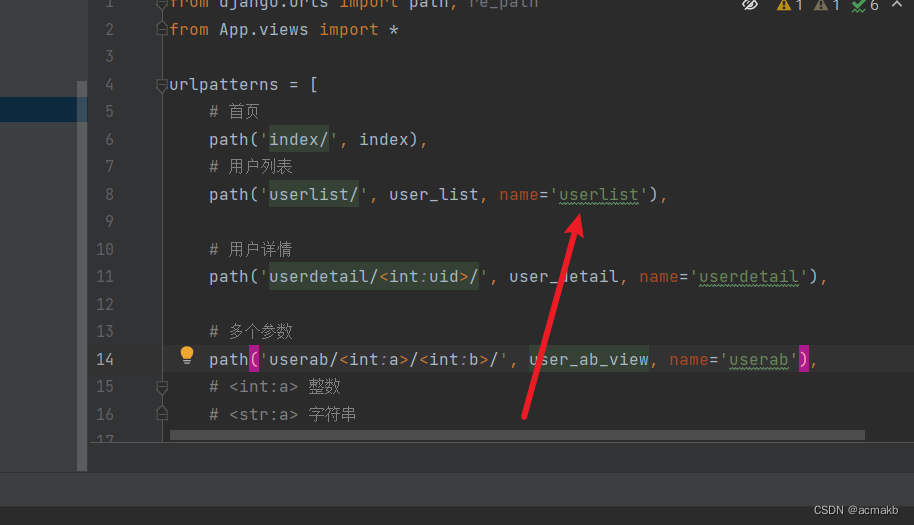Image resolution: width=914 pixels, height=525 pixels.
Task: Click the '# <str:a> 字符串' comment
Action: pyautogui.click(x=283, y=414)
